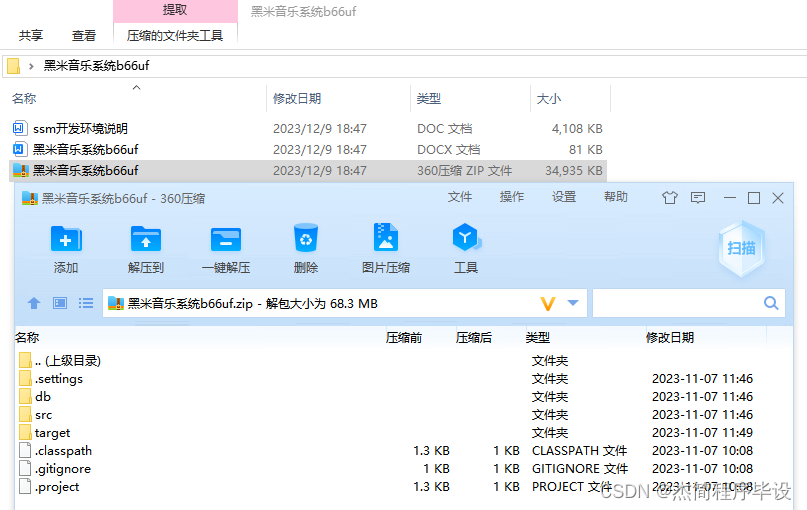Click the 删除 trash bin icon
This screenshot has height=510, width=807.
pos(306,238)
